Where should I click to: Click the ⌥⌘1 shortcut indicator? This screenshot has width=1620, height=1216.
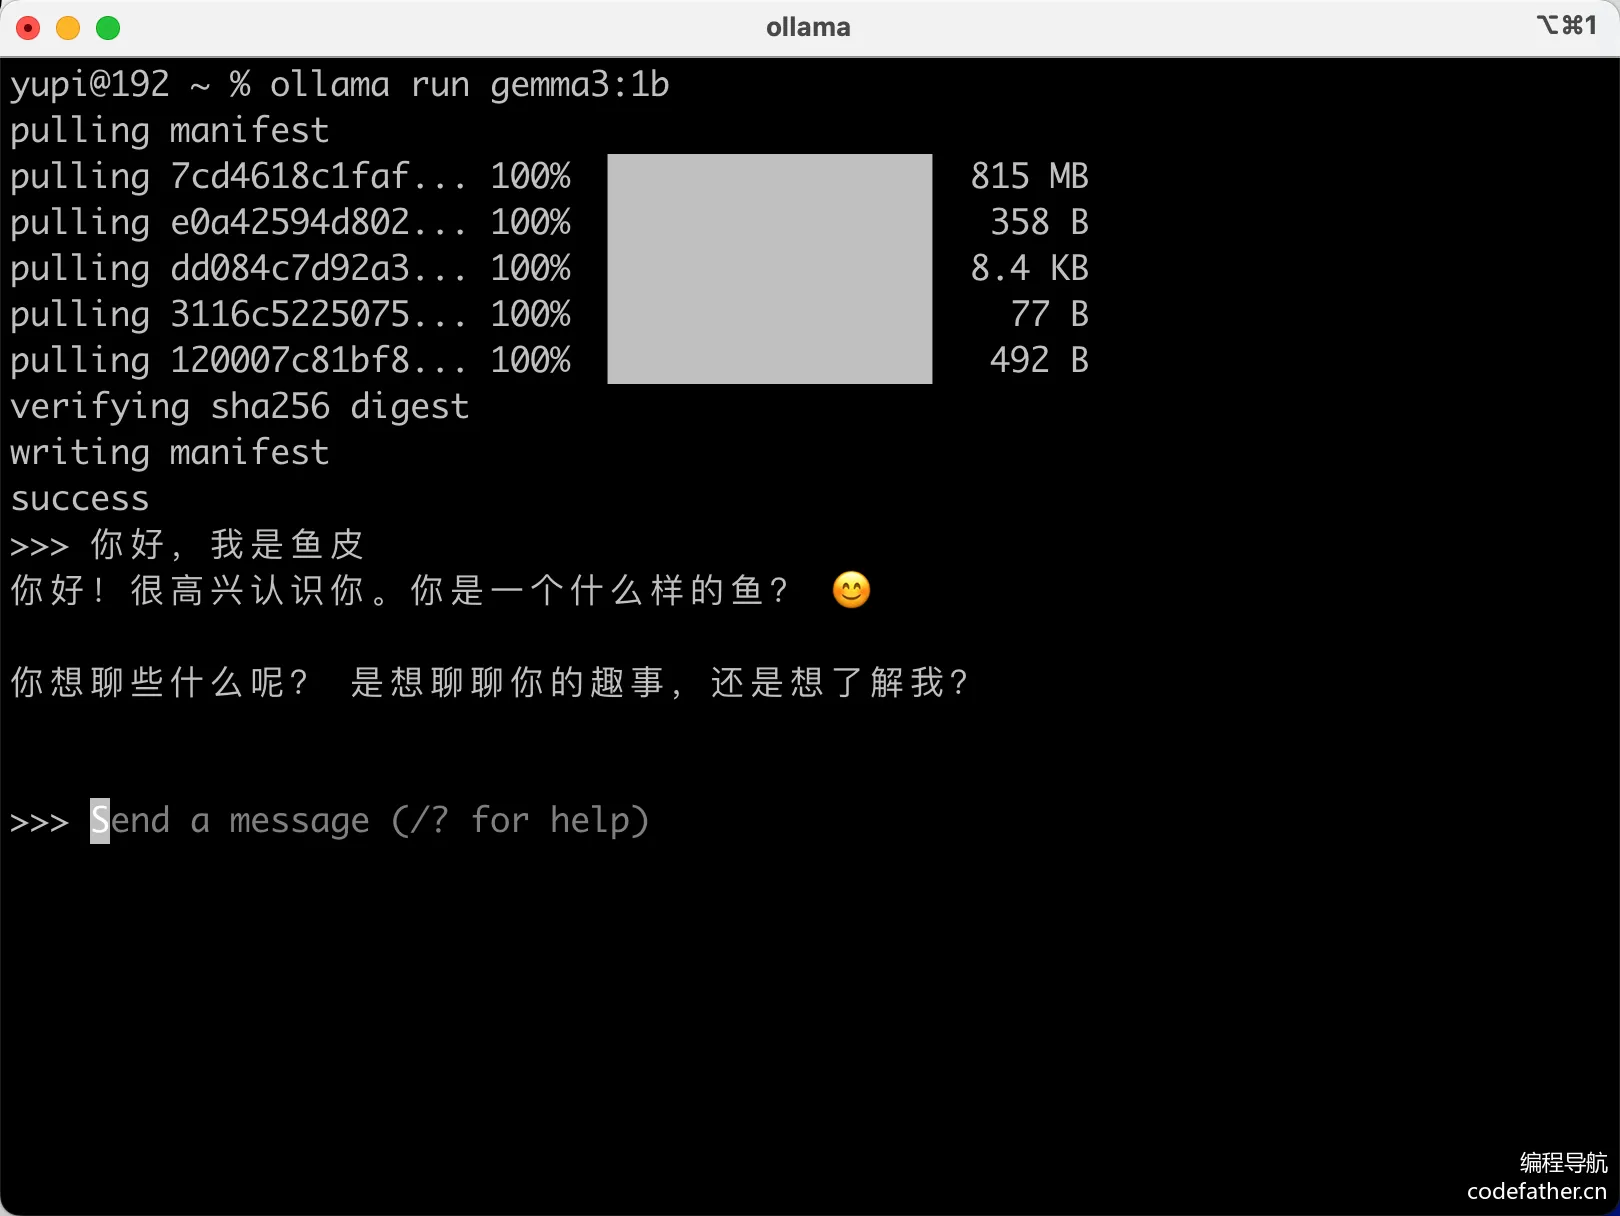click(1567, 25)
